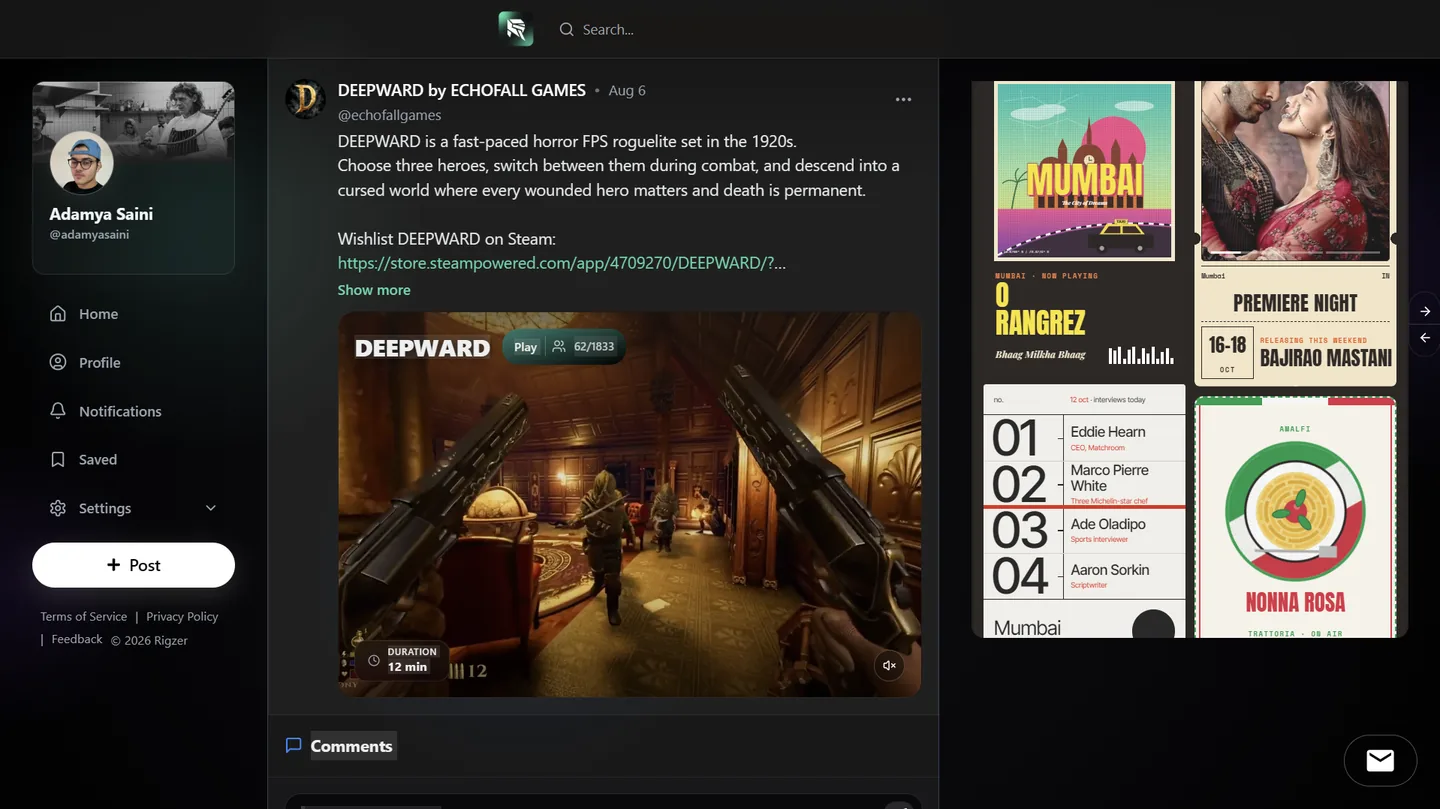Click the Home house icon in the sidebar
1440x809 pixels.
(58, 314)
